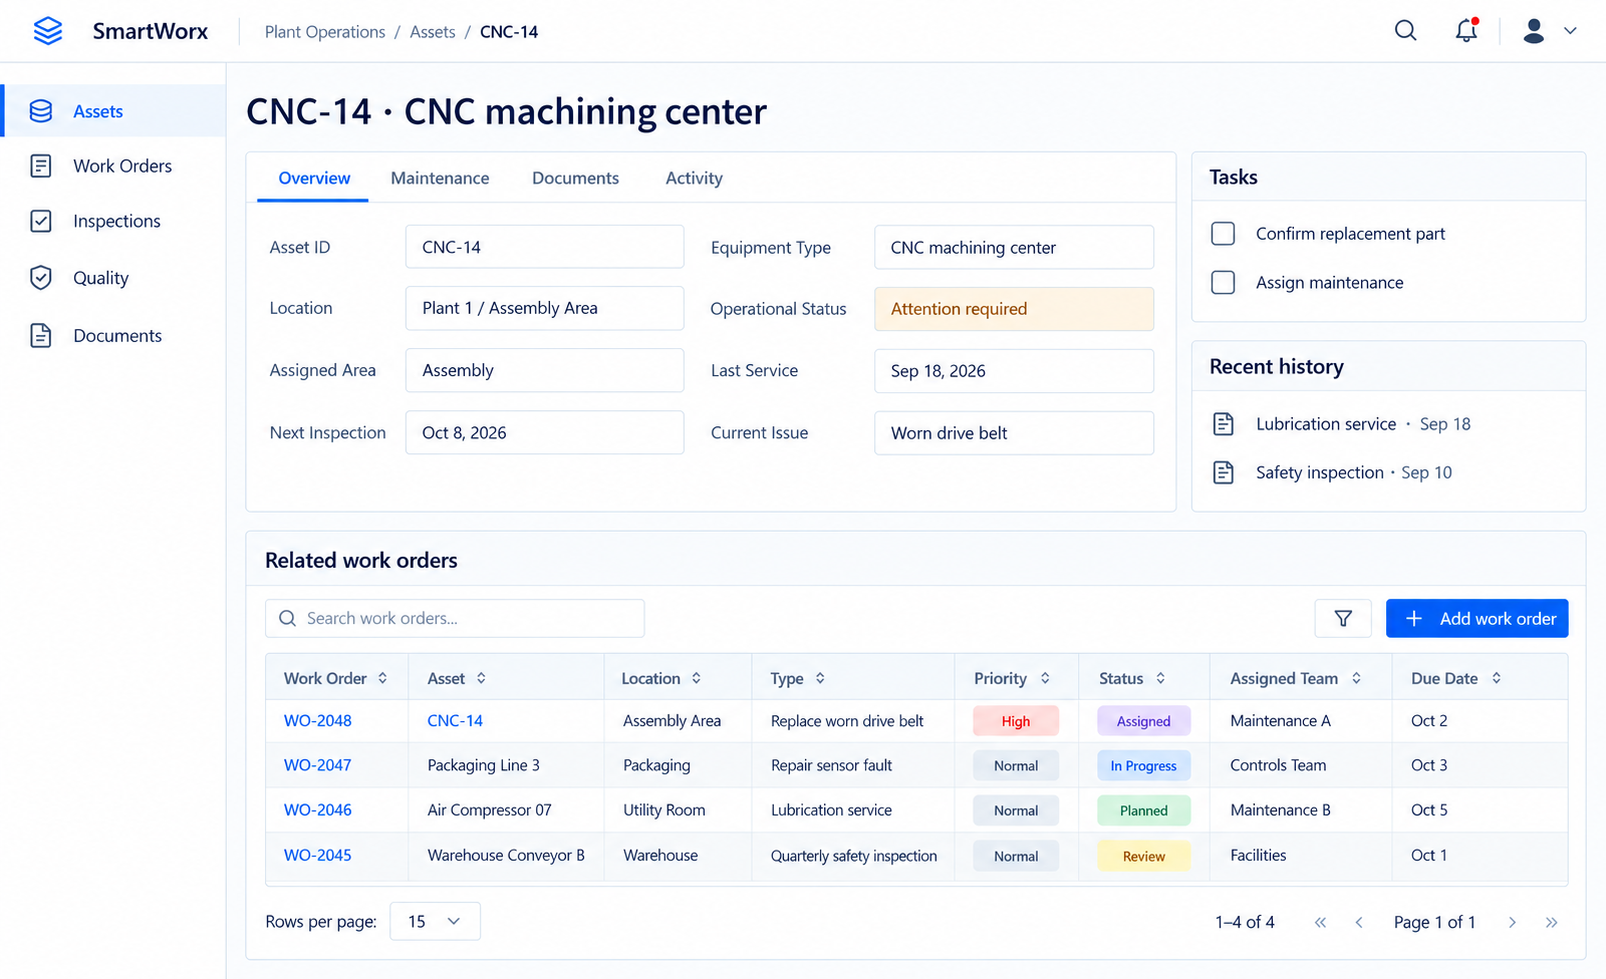1606x979 pixels.
Task: Open work order WO-2048 link
Action: (318, 721)
